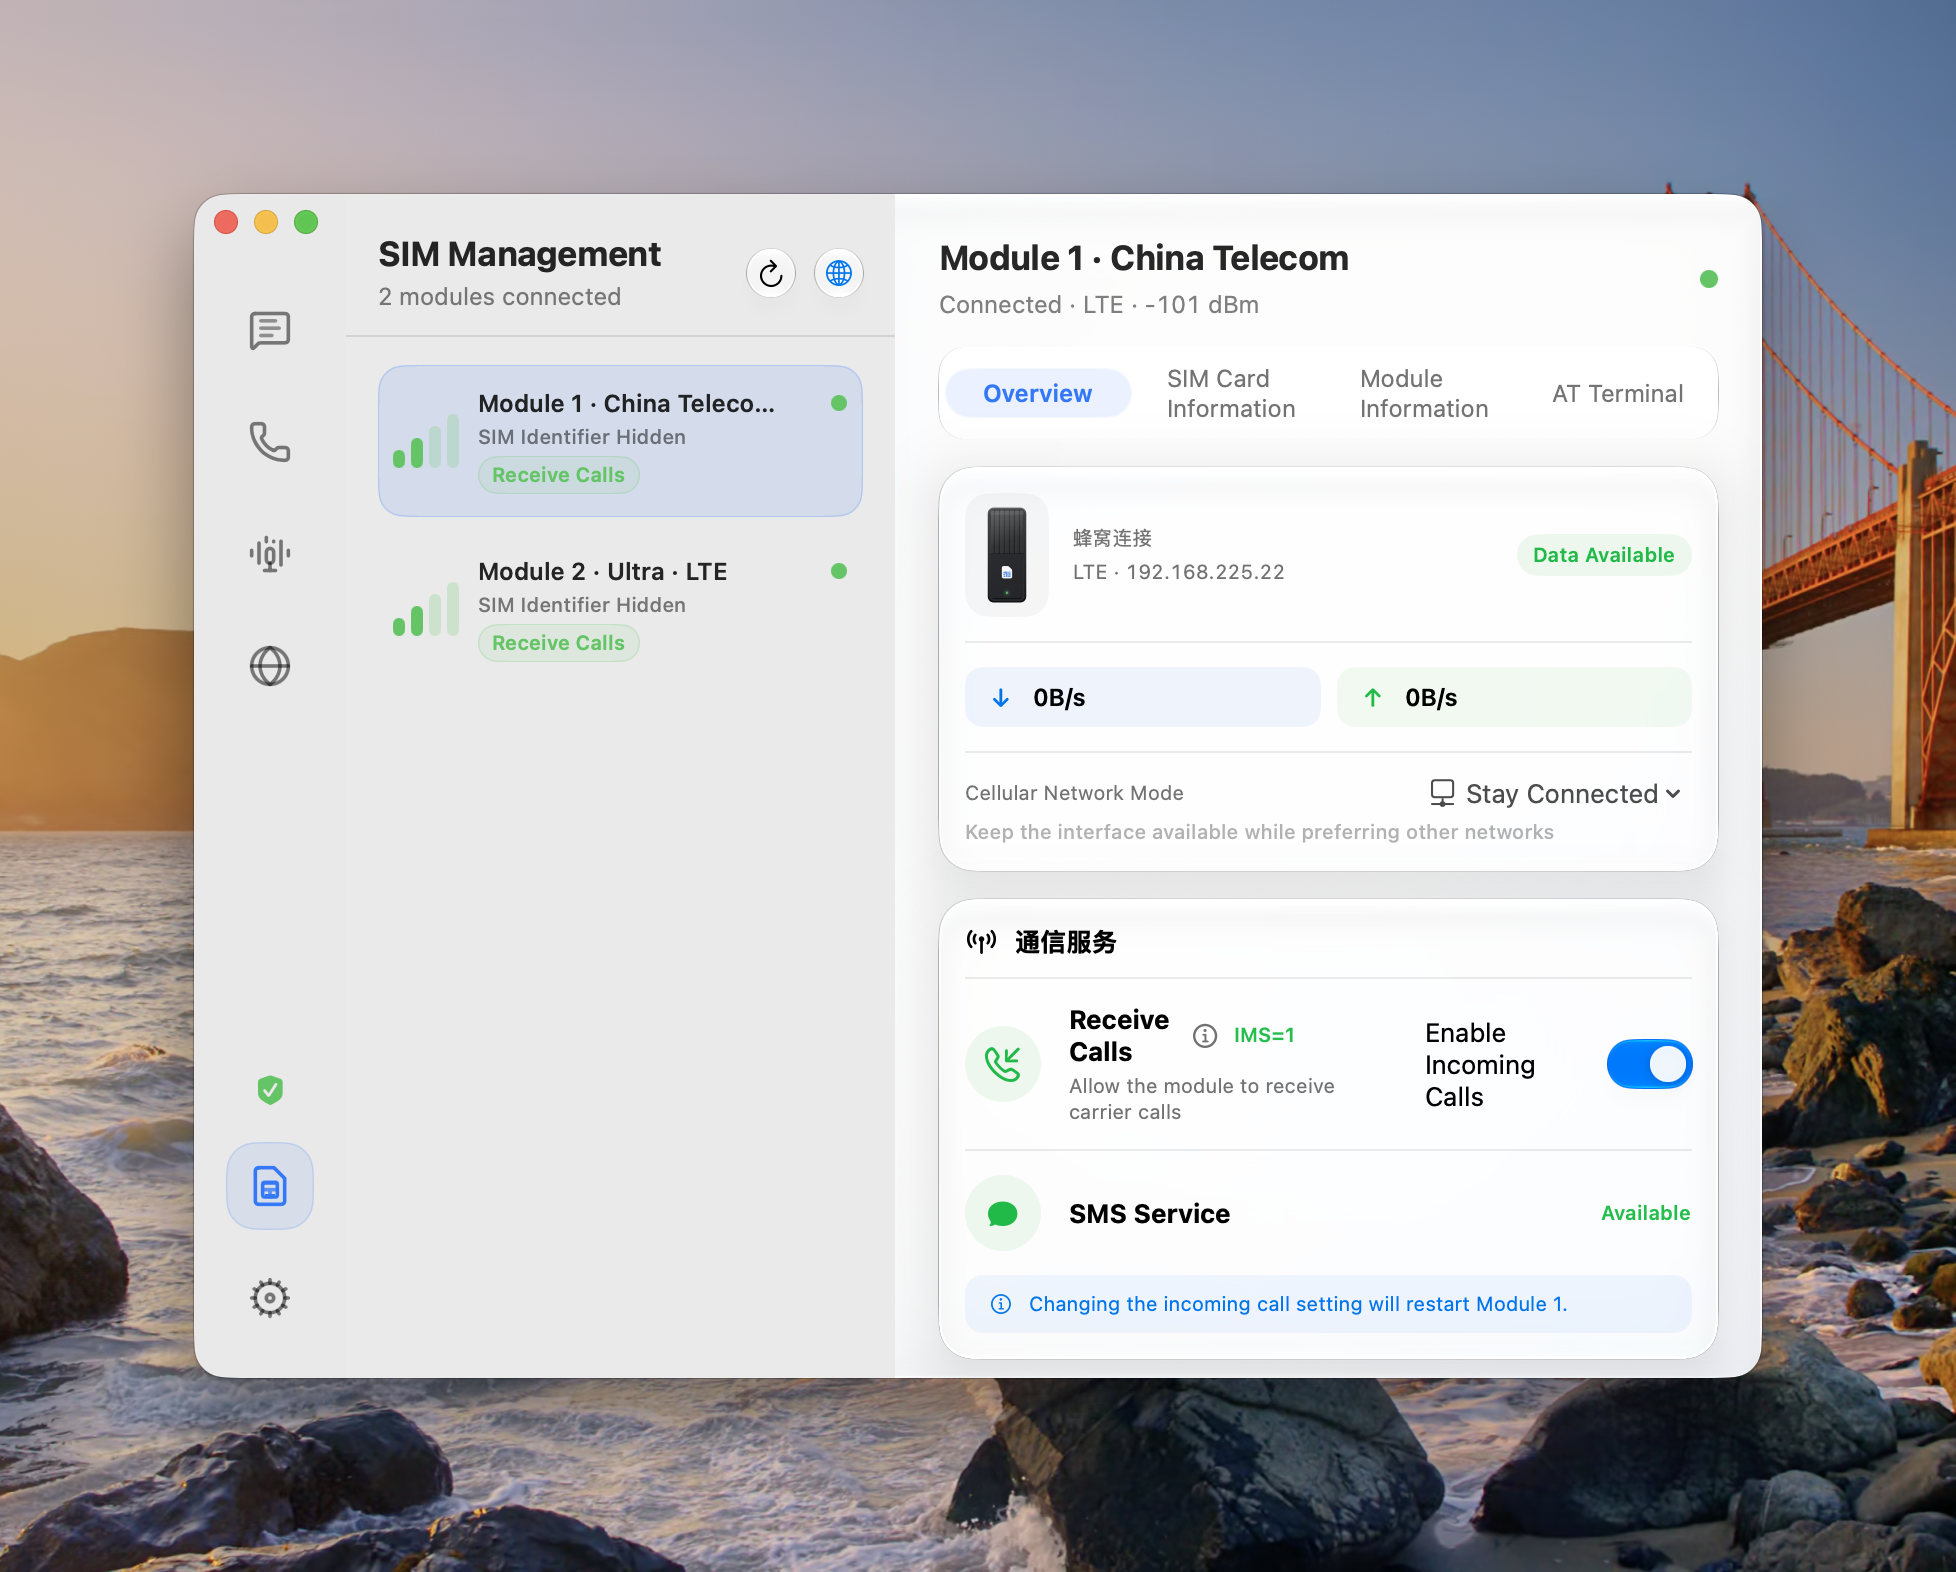The width and height of the screenshot is (1956, 1572).
Task: Click the Module 2 signal strength bars
Action: click(x=426, y=609)
